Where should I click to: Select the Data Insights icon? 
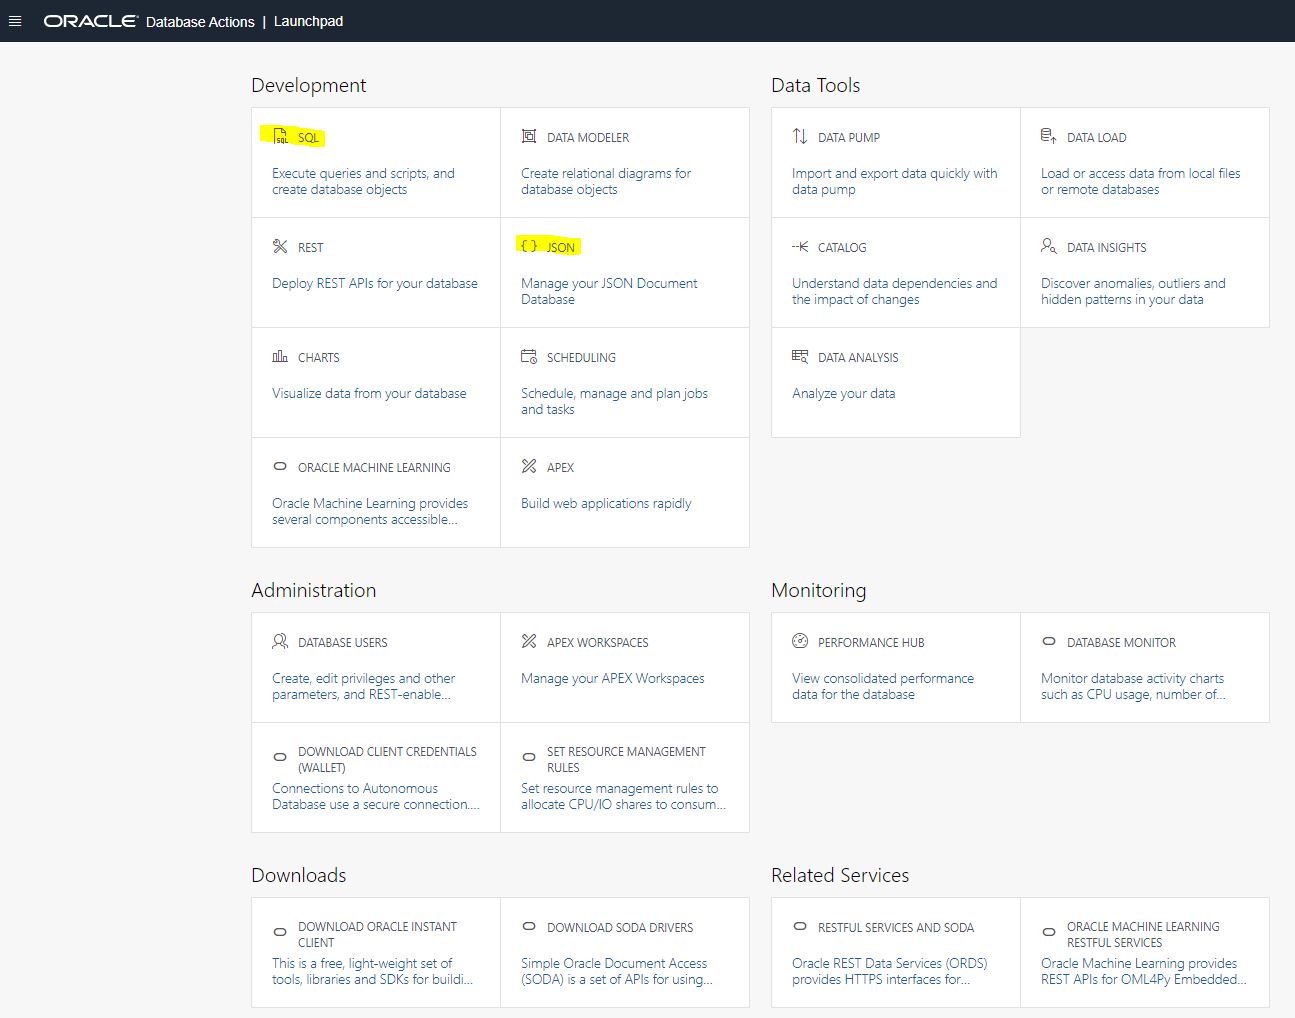(1048, 246)
